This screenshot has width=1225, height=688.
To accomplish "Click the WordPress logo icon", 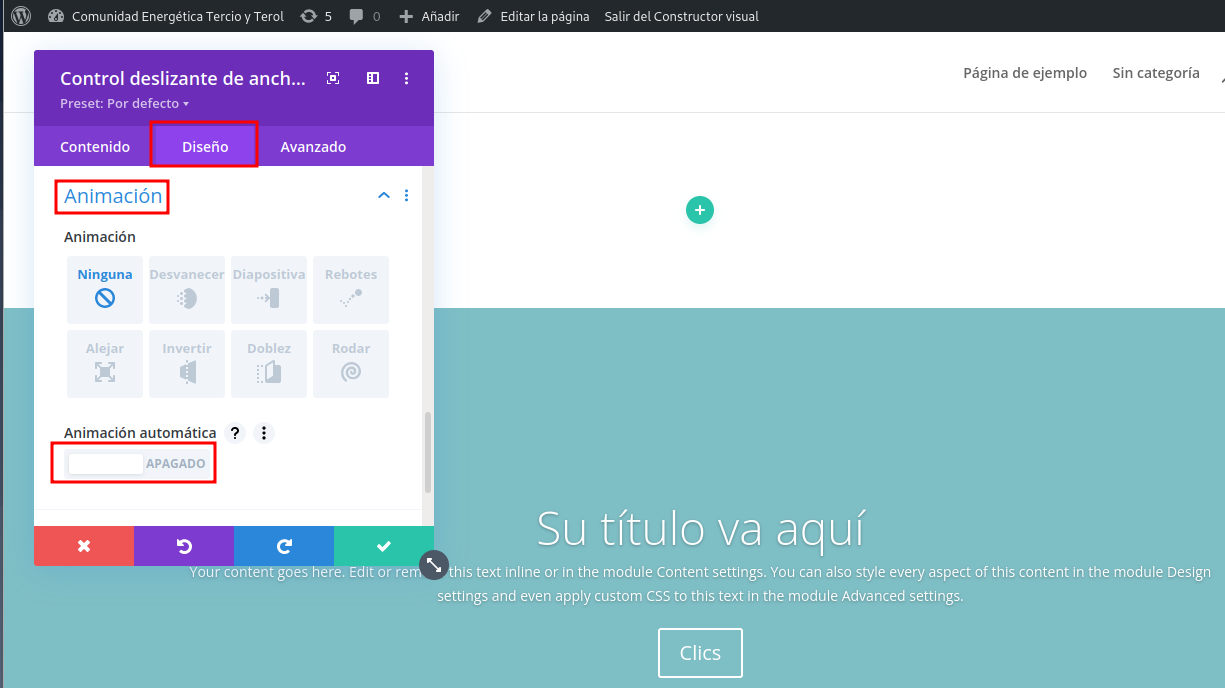I will (21, 16).
